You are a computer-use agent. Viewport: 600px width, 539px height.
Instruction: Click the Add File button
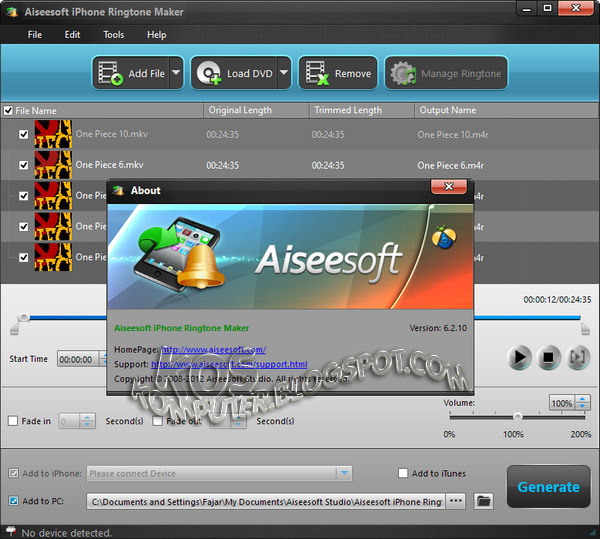click(131, 73)
